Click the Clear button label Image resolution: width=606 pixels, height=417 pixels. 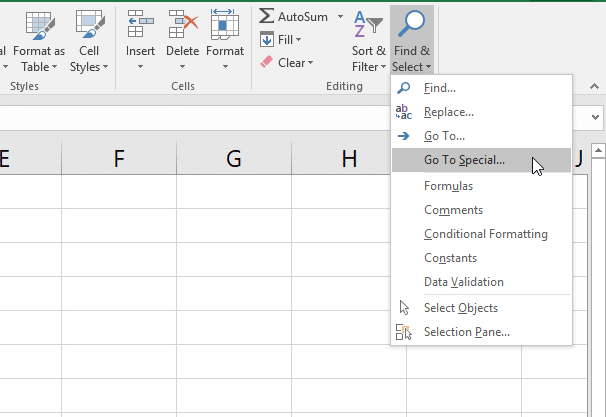tap(292, 62)
